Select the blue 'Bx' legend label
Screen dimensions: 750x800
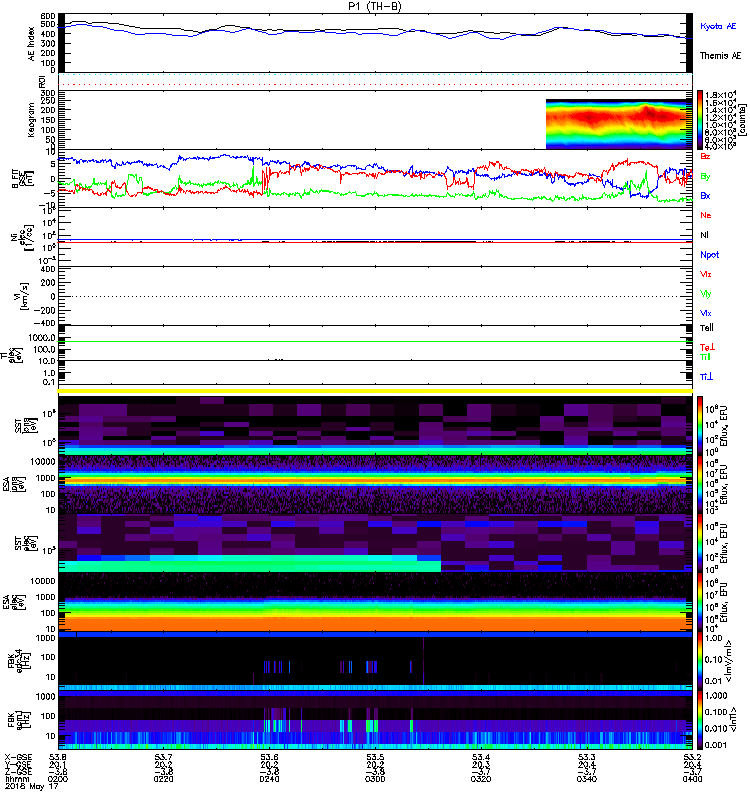coord(705,196)
